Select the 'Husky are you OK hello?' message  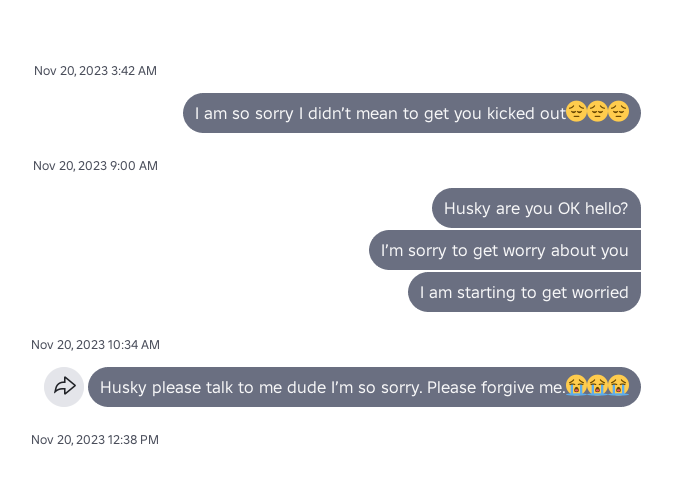point(536,208)
